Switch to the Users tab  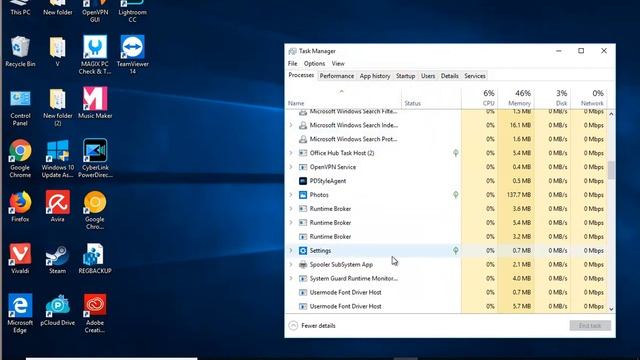428,76
